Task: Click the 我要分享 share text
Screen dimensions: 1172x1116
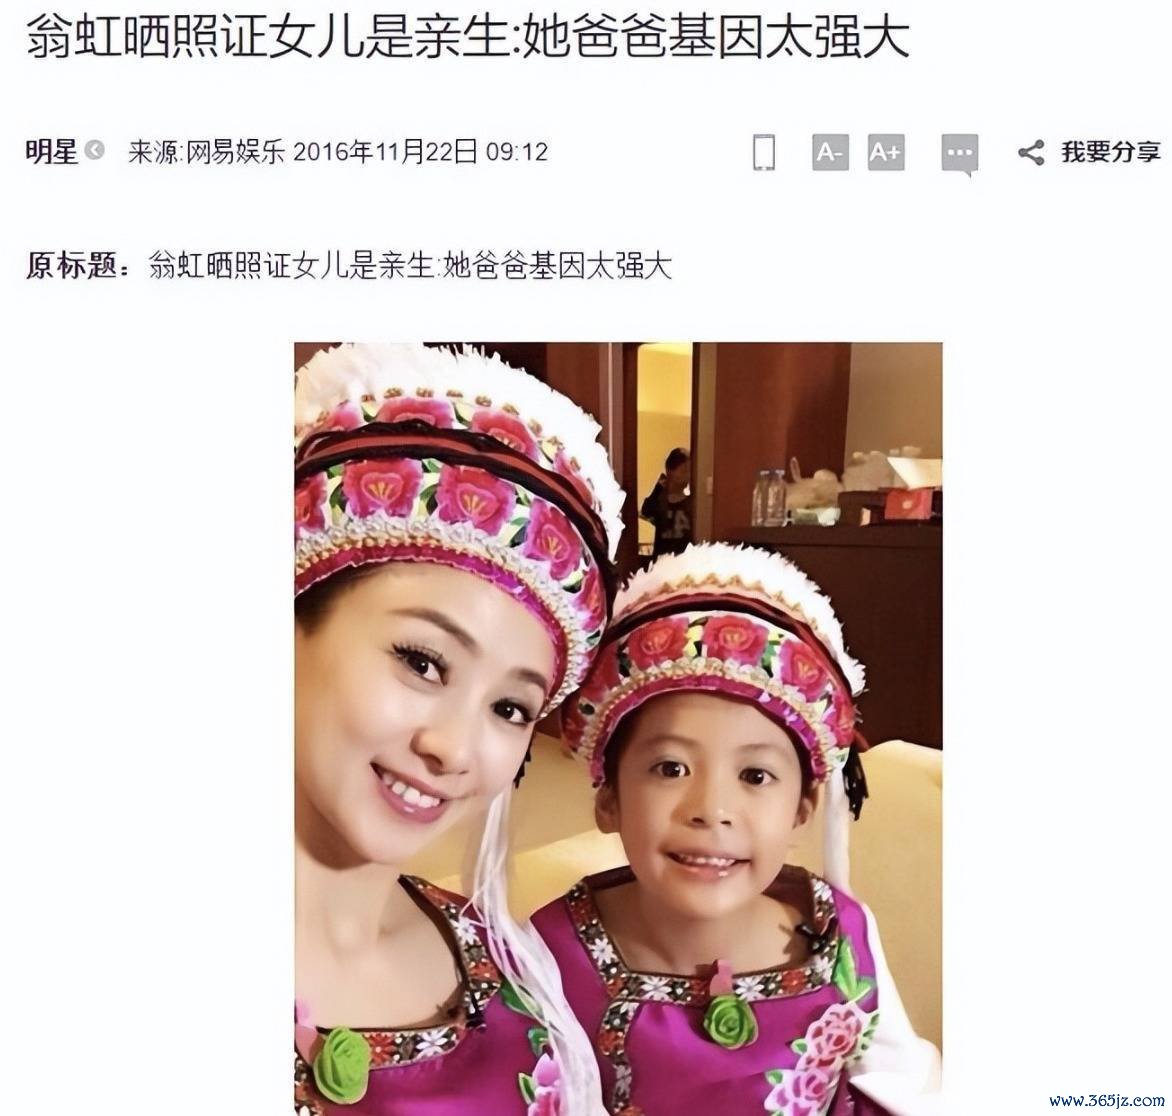Action: tap(1111, 152)
